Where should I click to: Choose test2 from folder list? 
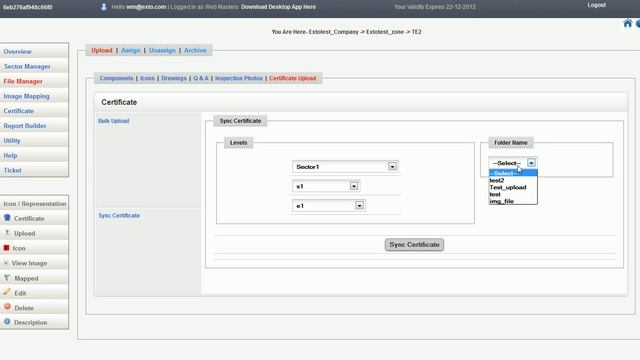click(x=513, y=180)
